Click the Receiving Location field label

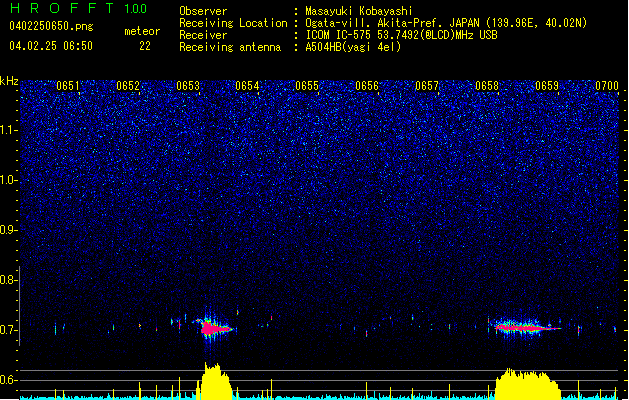[233, 23]
